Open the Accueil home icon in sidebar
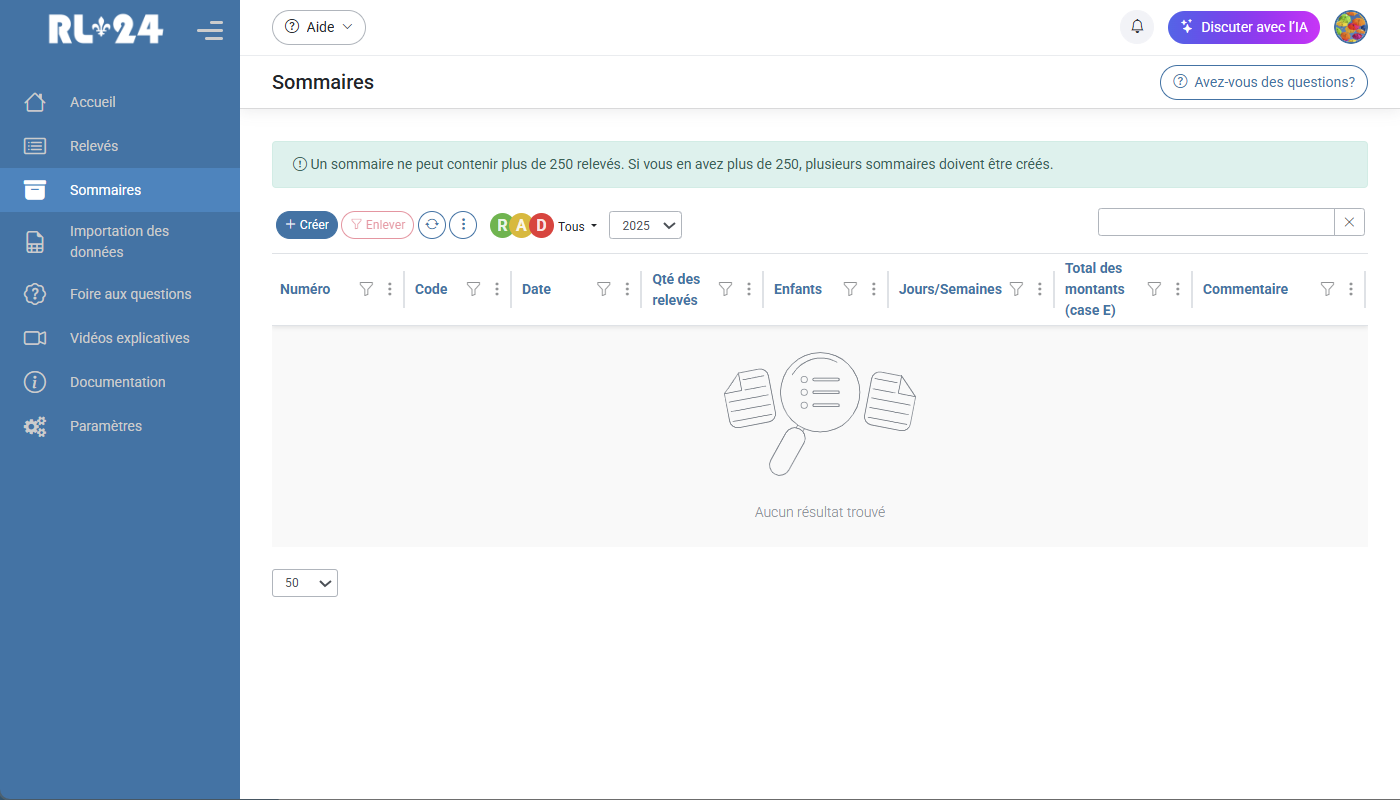 coord(34,101)
